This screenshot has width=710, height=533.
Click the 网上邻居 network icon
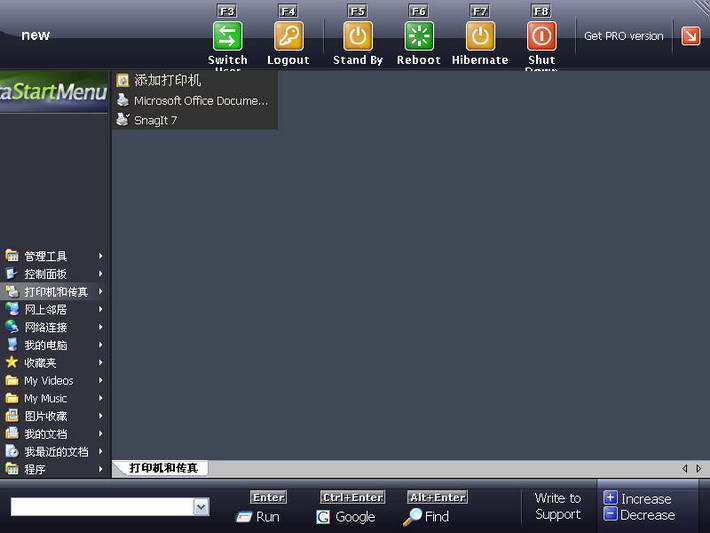12,309
